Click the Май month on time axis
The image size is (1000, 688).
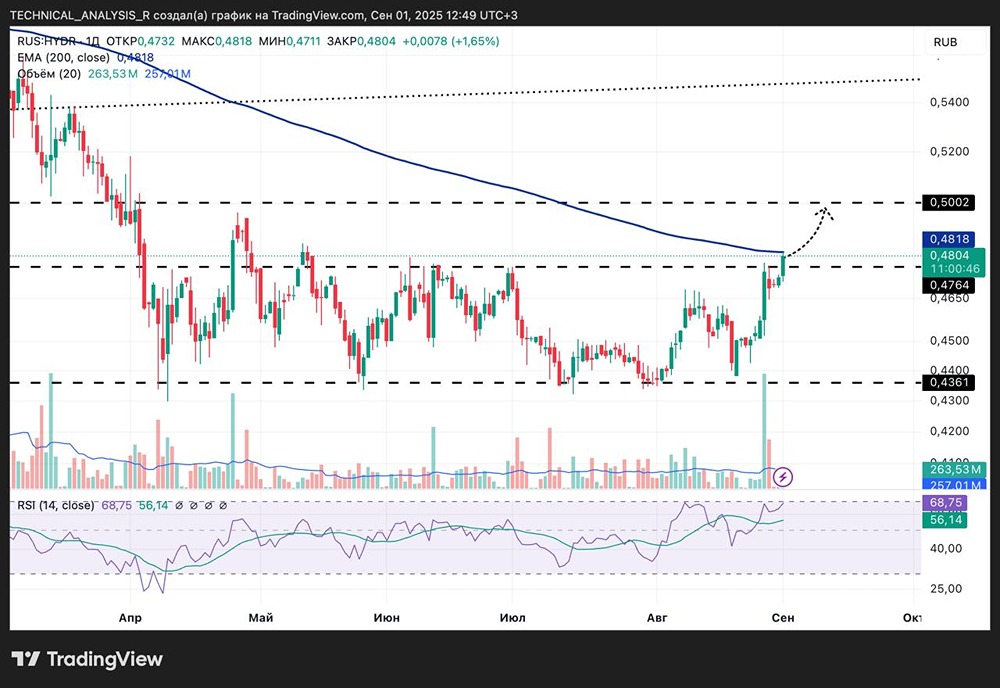click(x=261, y=617)
